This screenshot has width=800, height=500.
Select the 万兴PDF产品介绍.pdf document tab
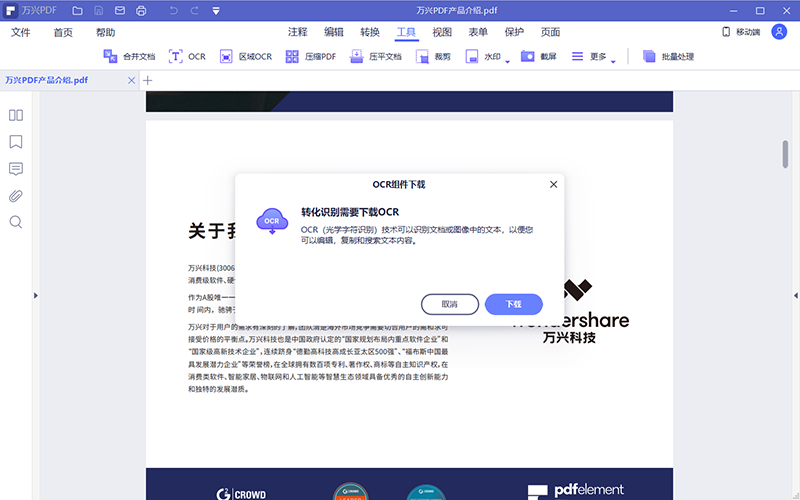46,80
